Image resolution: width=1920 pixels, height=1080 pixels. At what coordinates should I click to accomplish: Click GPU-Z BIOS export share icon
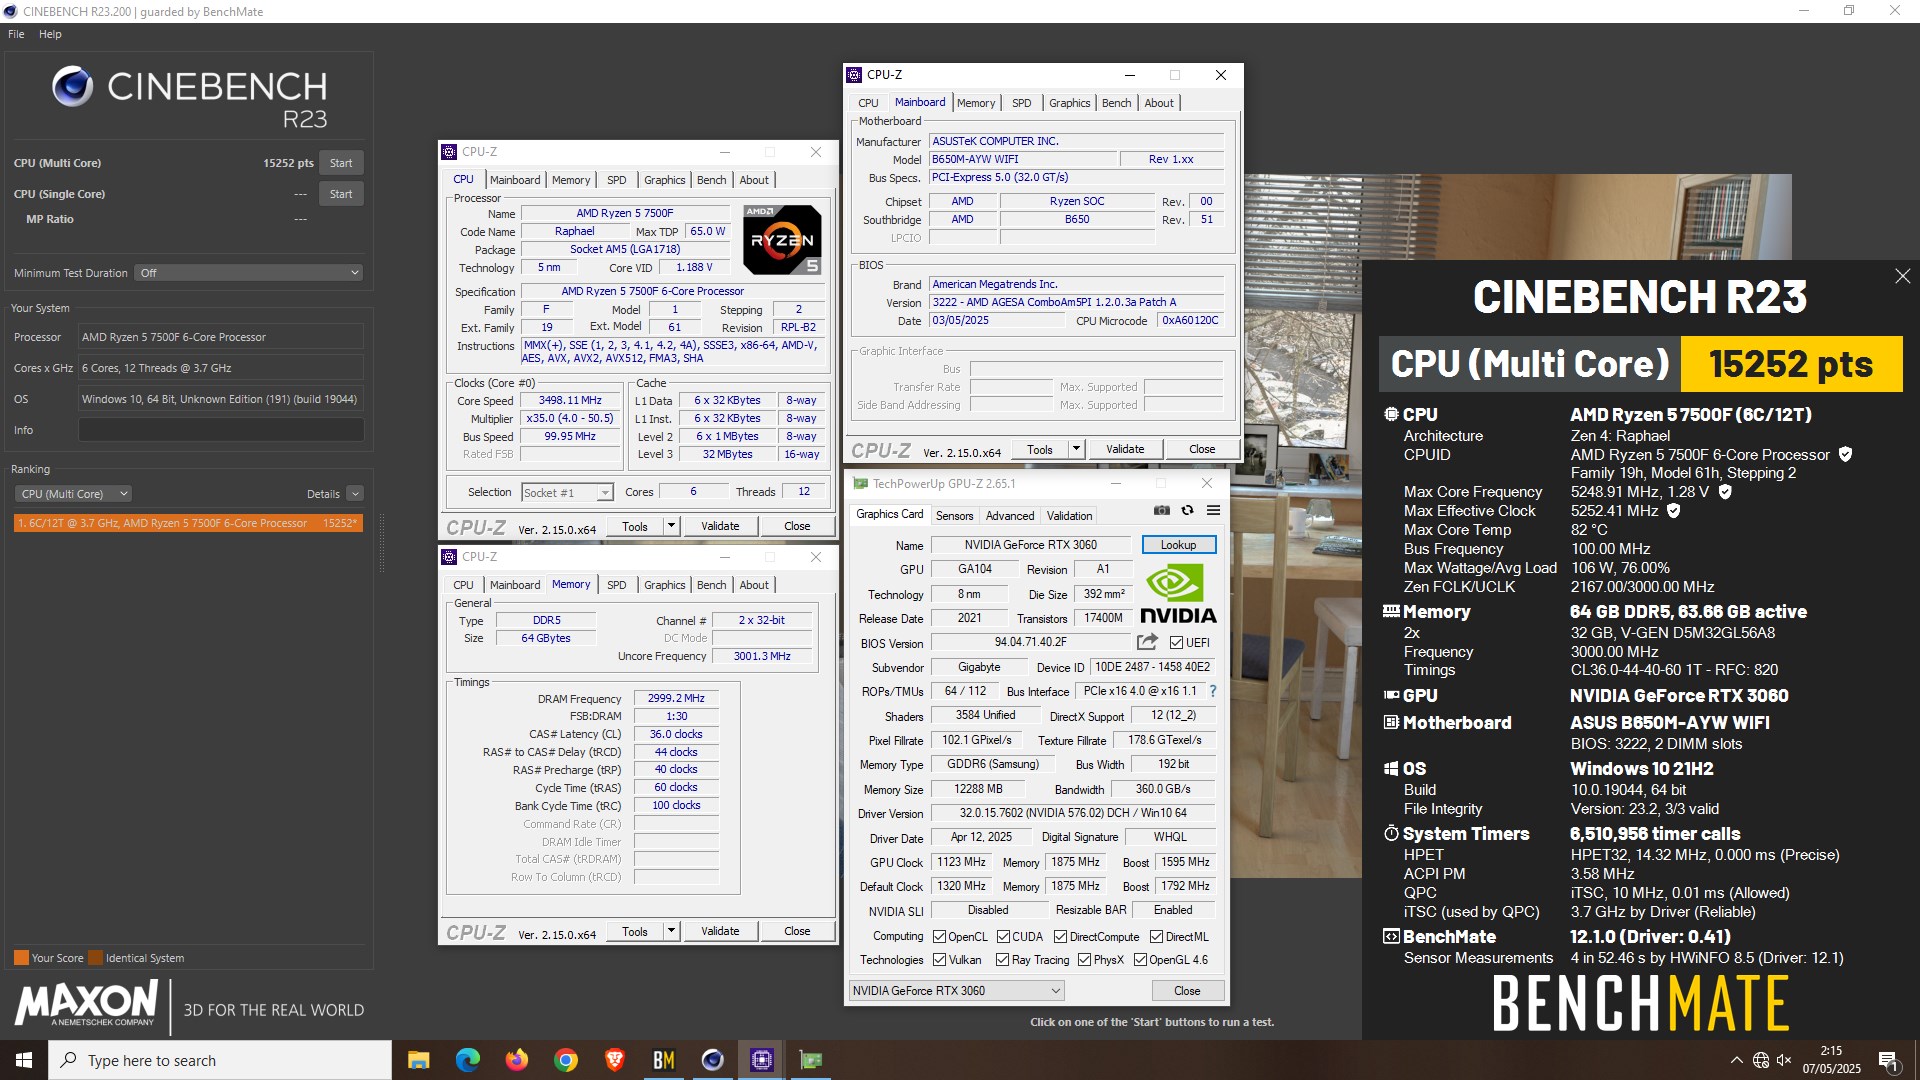[x=1147, y=642]
